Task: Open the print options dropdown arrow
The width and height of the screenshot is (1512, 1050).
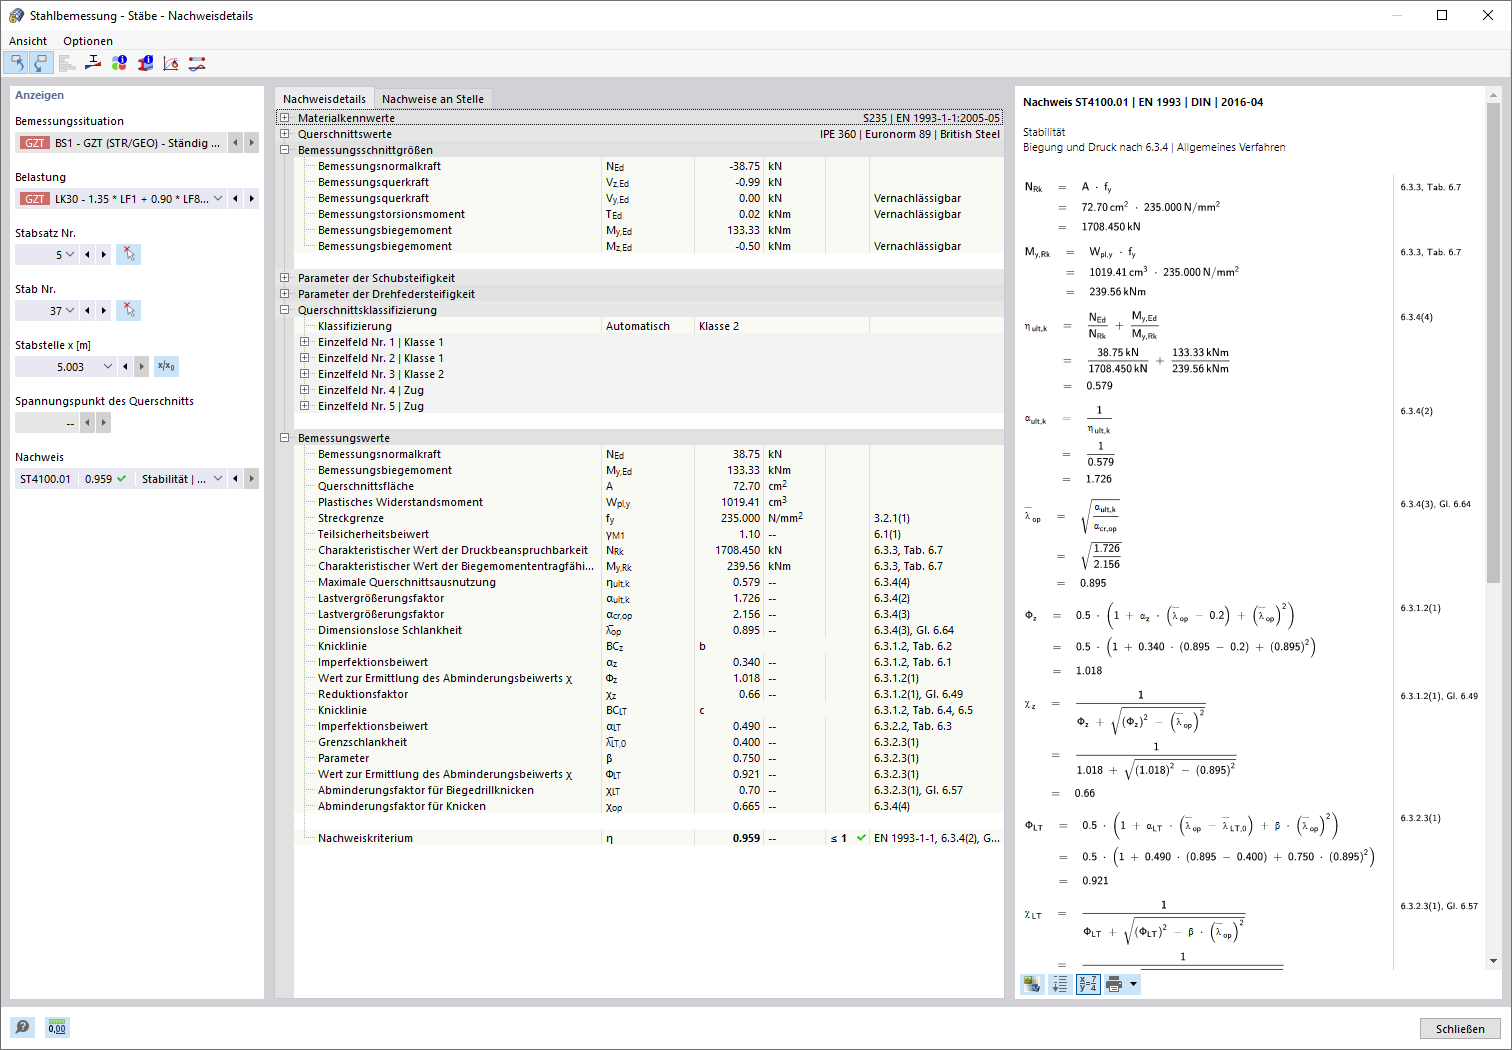Action: pos(1133,985)
